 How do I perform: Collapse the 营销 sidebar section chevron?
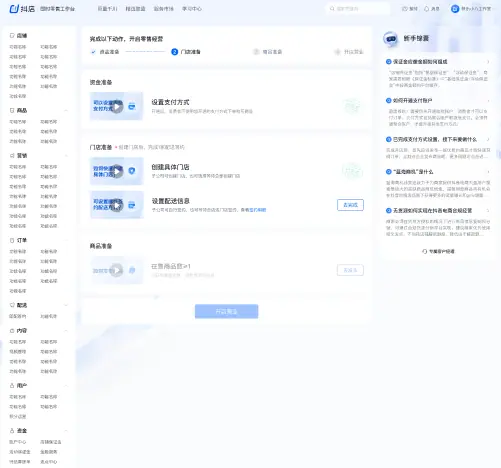pyautogui.click(x=66, y=156)
